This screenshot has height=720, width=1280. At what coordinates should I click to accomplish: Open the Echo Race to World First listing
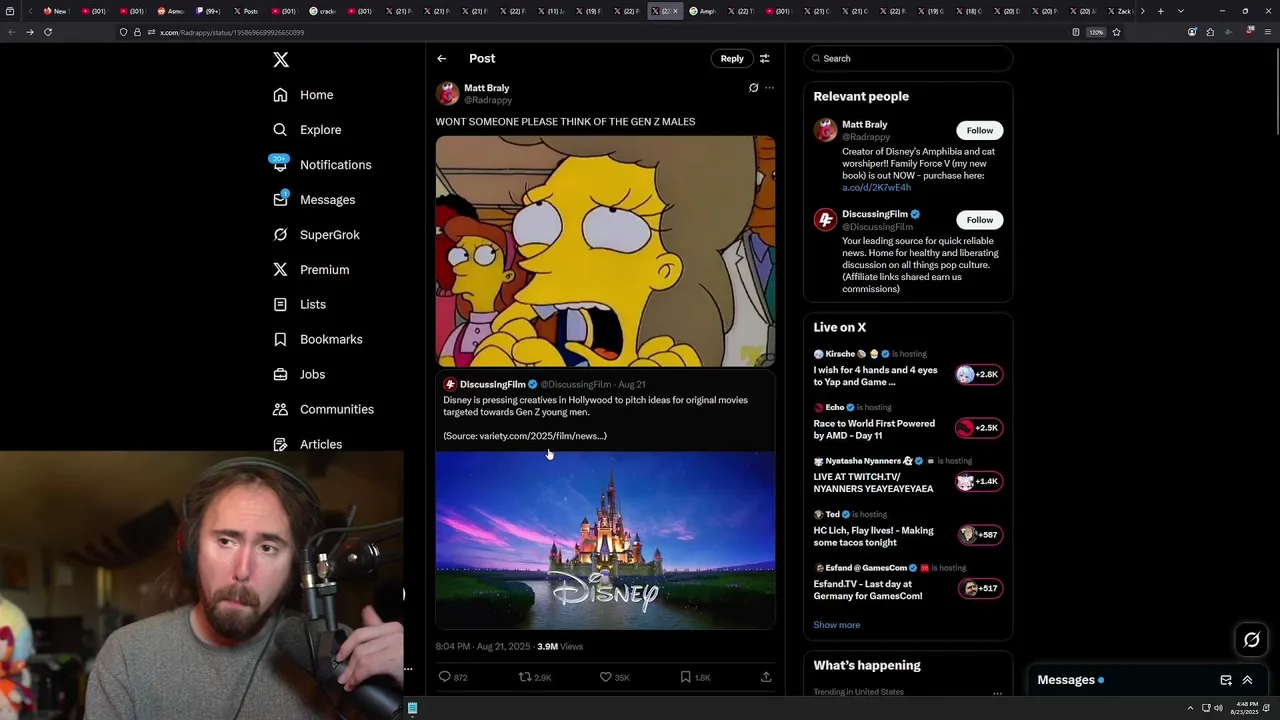pyautogui.click(x=907, y=422)
